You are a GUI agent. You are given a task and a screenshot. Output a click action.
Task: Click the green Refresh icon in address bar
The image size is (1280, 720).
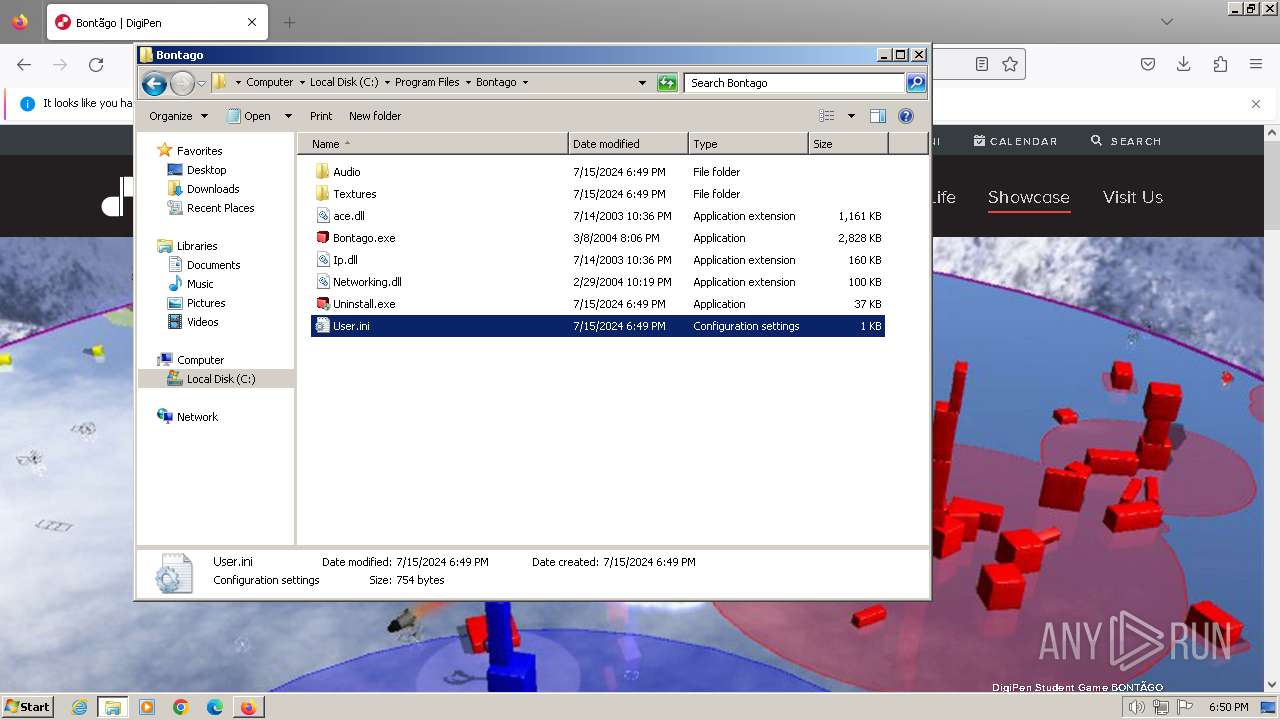point(667,83)
